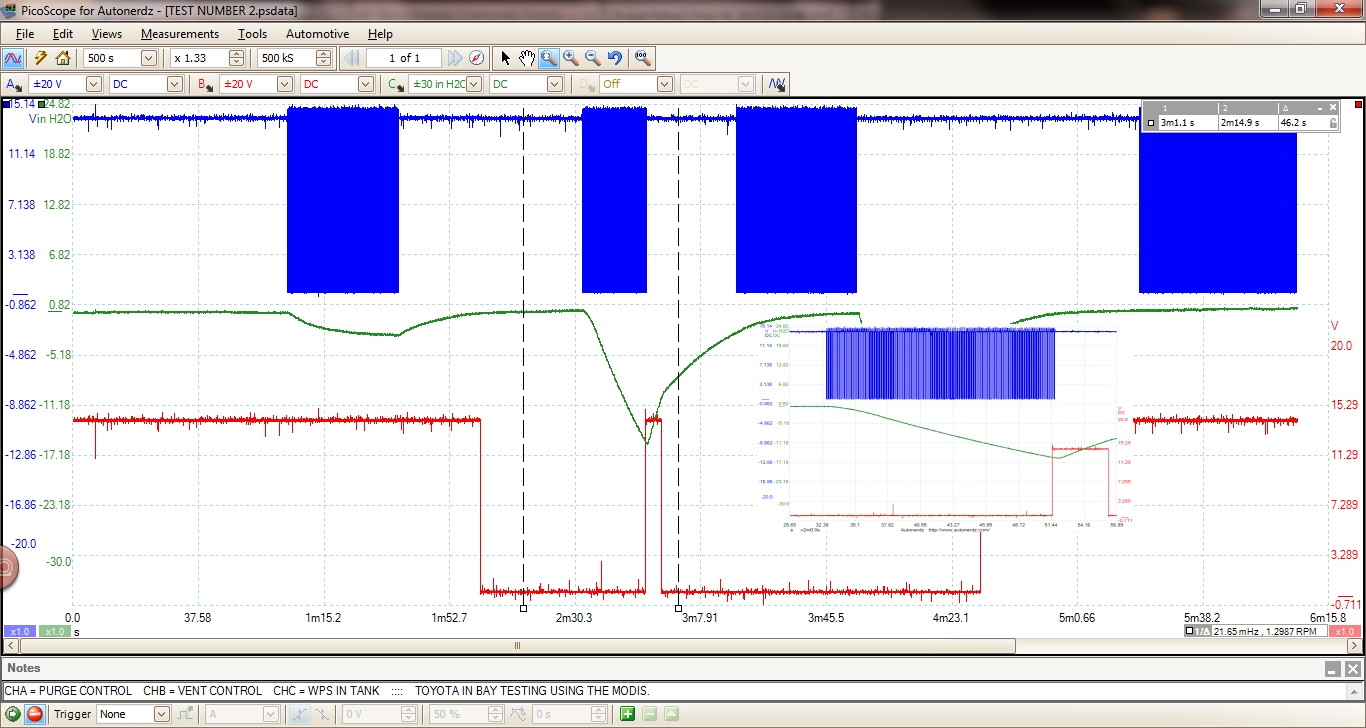Click the ruler 1 value 3m1.1 s

(1179, 123)
